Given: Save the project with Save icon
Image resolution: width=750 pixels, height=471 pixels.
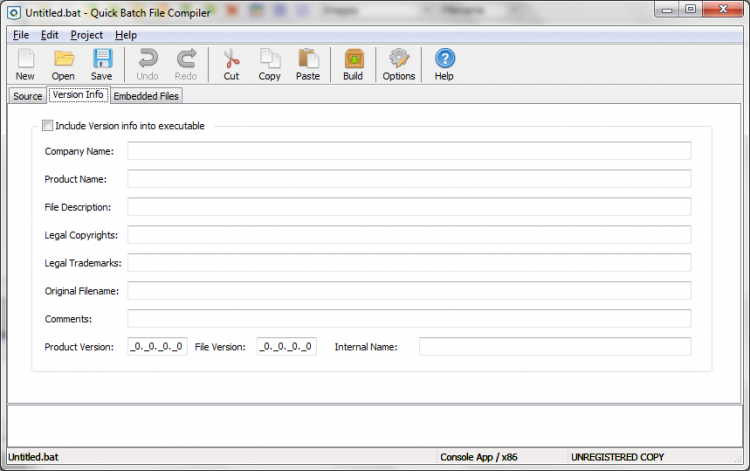Looking at the screenshot, I should [x=101, y=65].
